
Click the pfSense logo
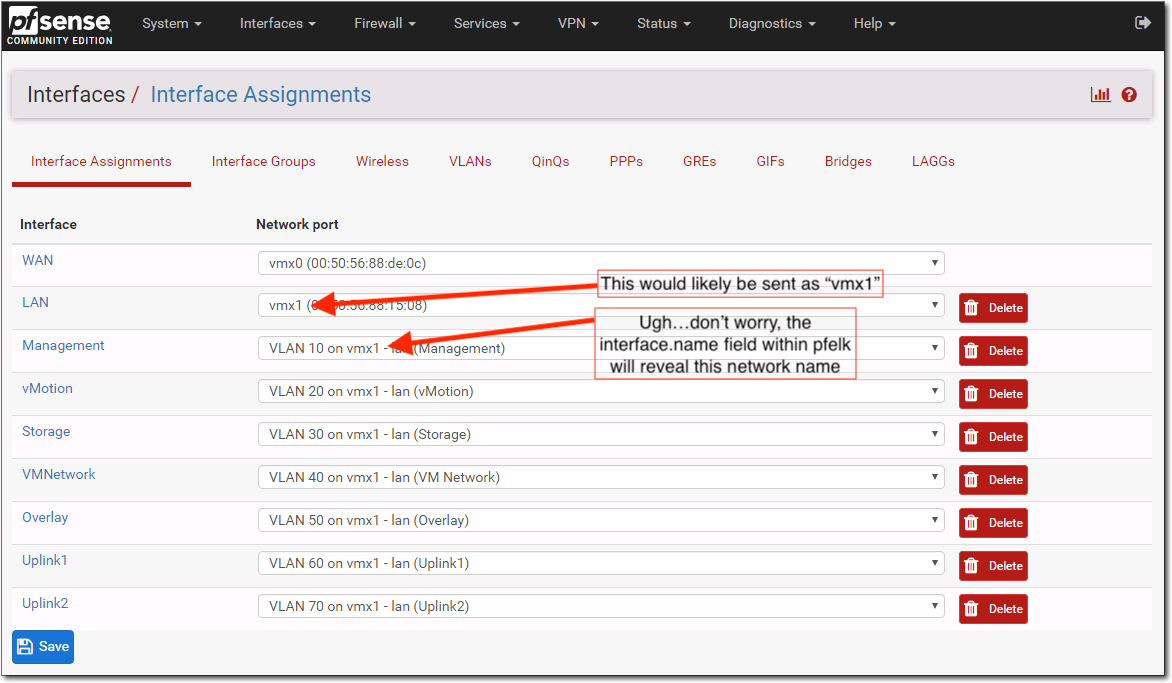click(58, 24)
